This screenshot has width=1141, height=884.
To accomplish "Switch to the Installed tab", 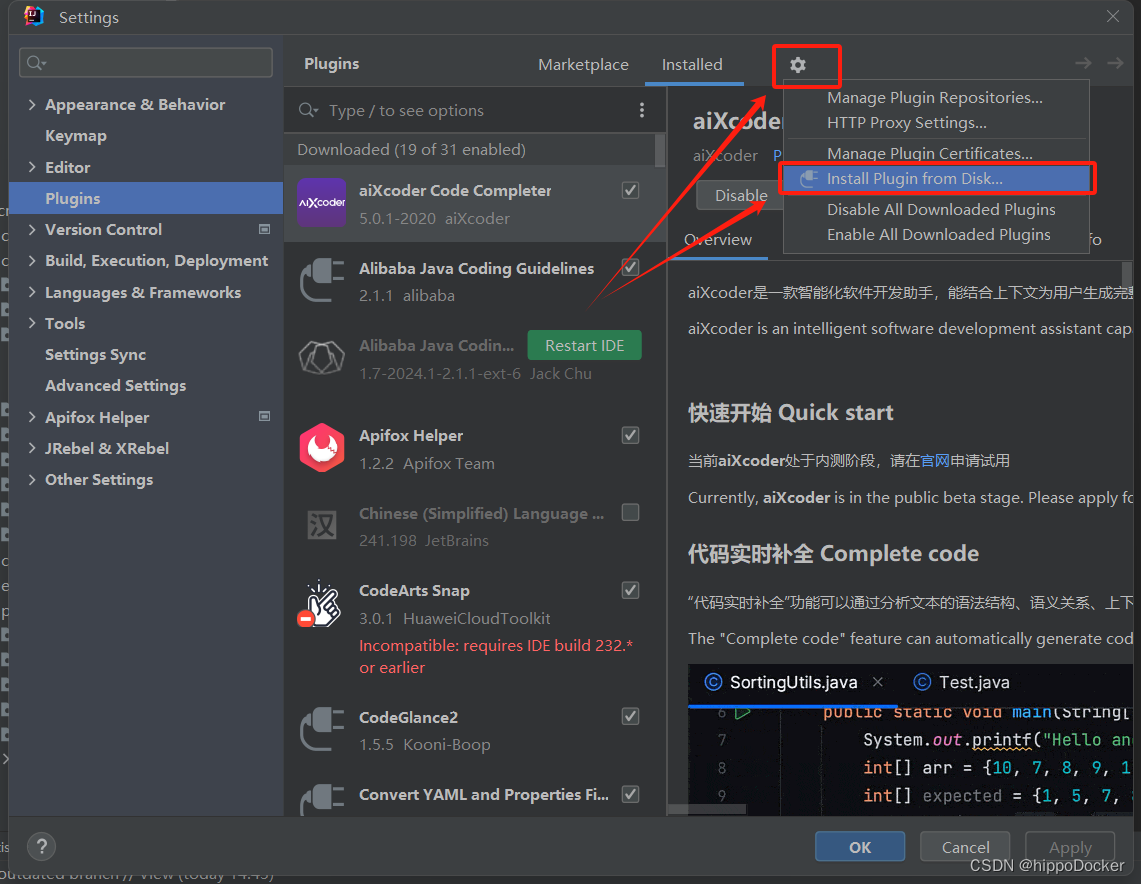I will [692, 65].
